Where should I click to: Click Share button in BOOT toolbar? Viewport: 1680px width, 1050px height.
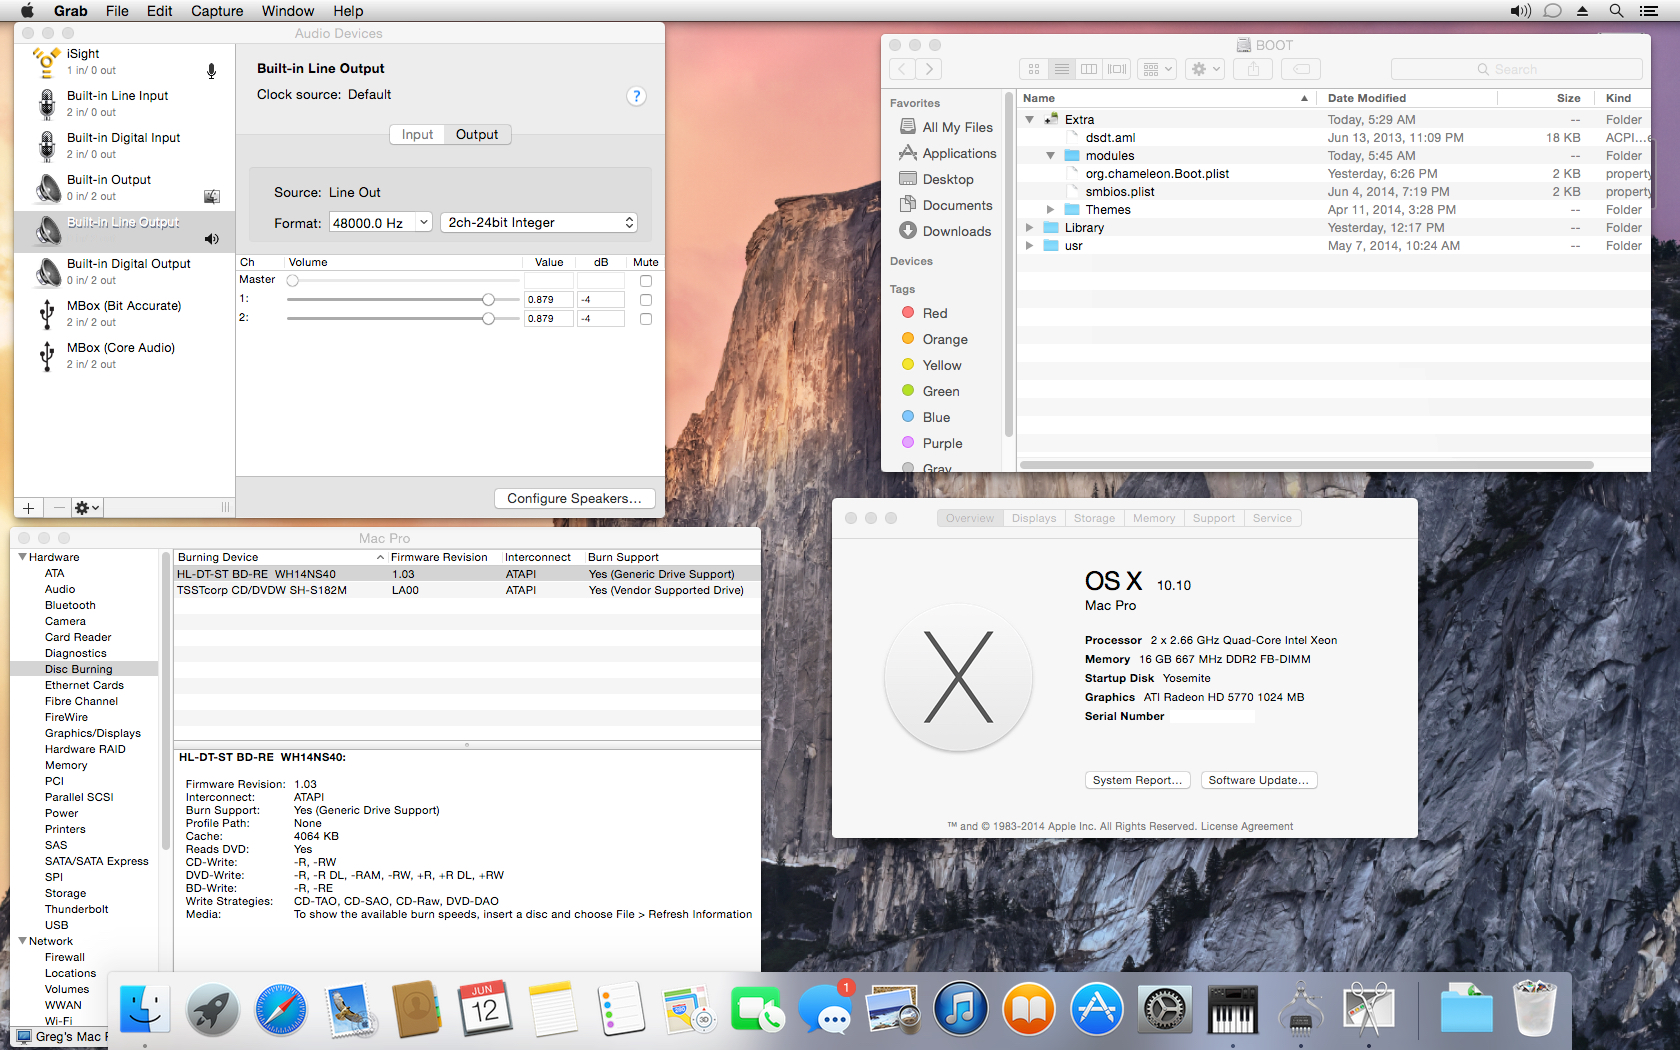(1253, 69)
